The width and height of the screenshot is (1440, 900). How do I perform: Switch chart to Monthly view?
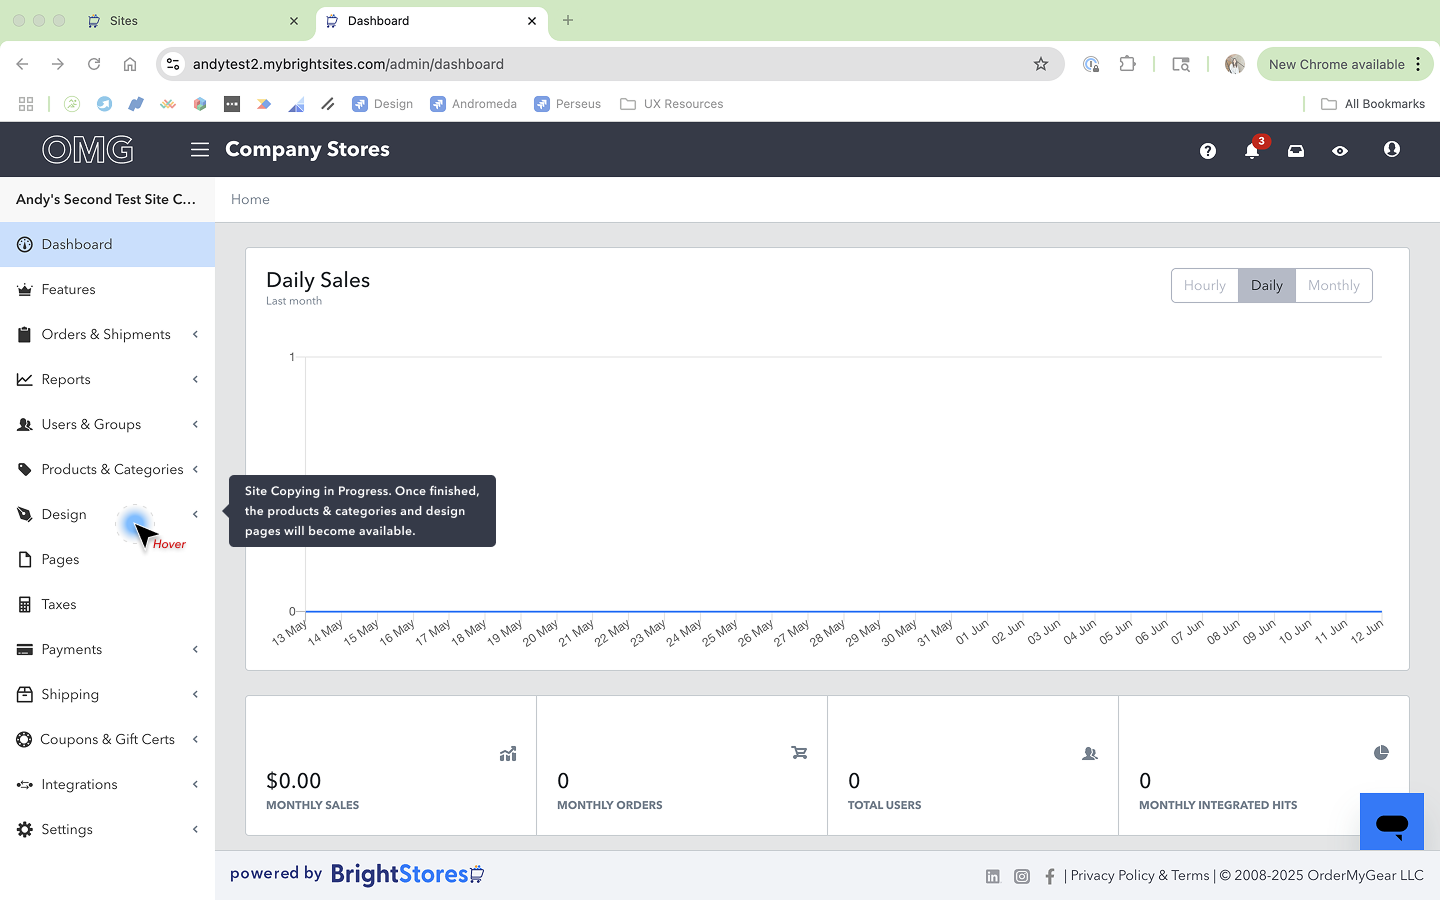(1334, 285)
